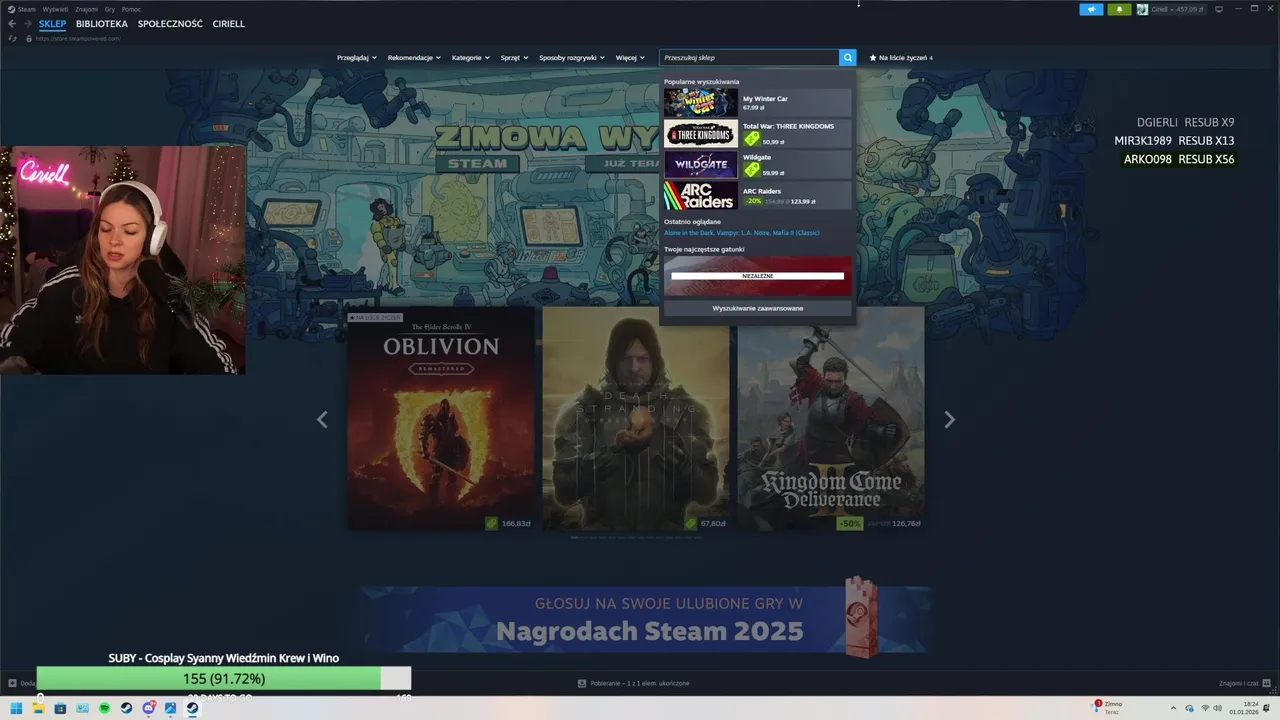
Task: Expand the Sposoby rozgrywki dropdown
Action: click(572, 58)
